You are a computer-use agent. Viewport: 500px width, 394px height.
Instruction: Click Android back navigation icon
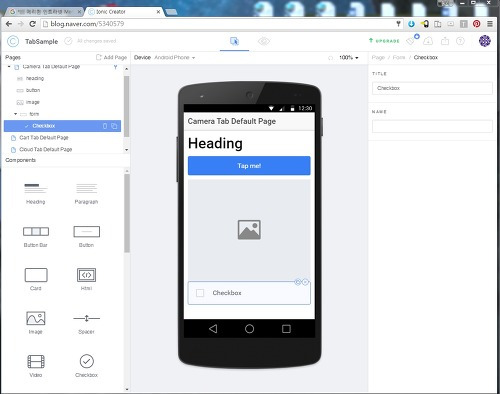(213, 329)
